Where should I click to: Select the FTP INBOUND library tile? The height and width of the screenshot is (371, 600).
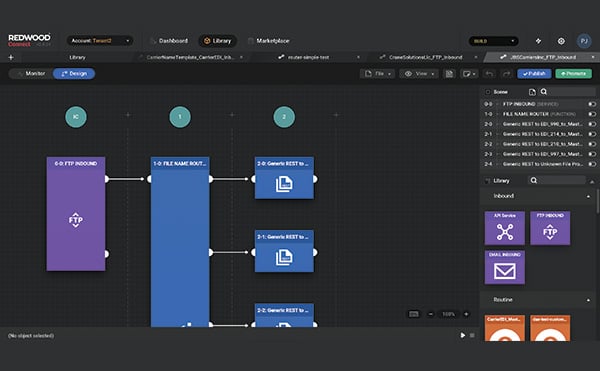point(550,228)
